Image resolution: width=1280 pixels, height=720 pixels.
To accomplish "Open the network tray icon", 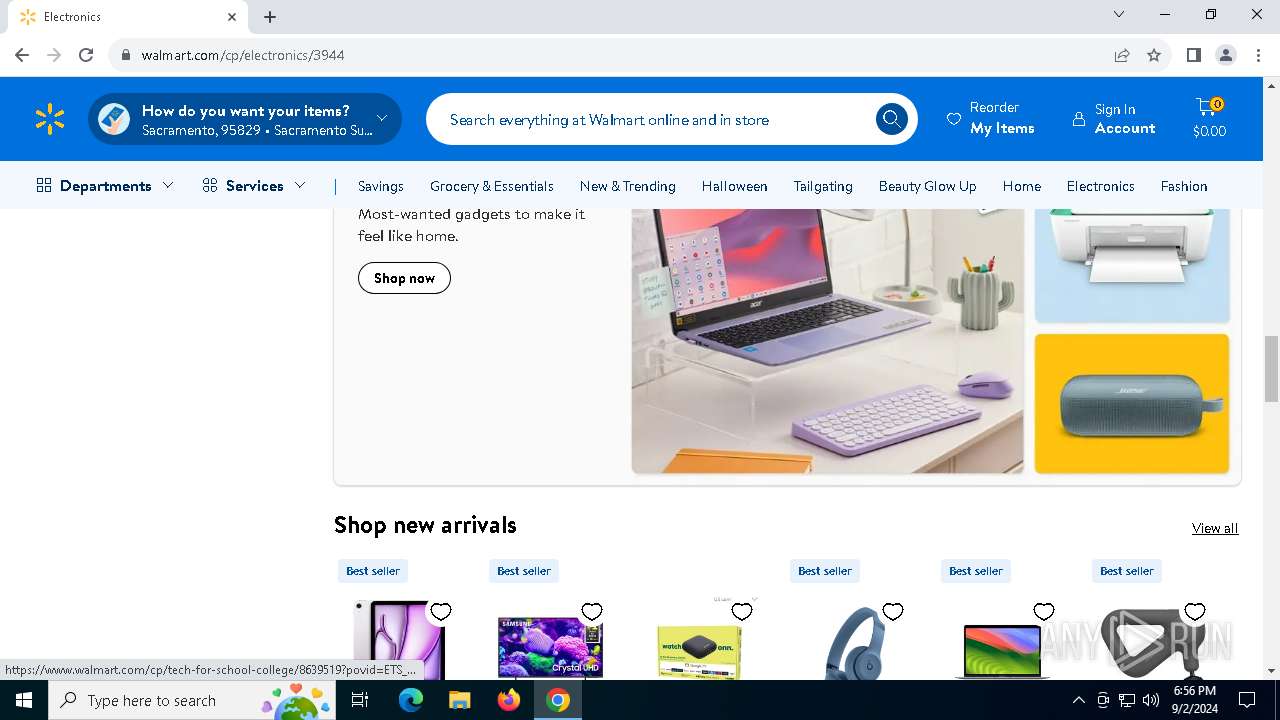I will point(1127,700).
